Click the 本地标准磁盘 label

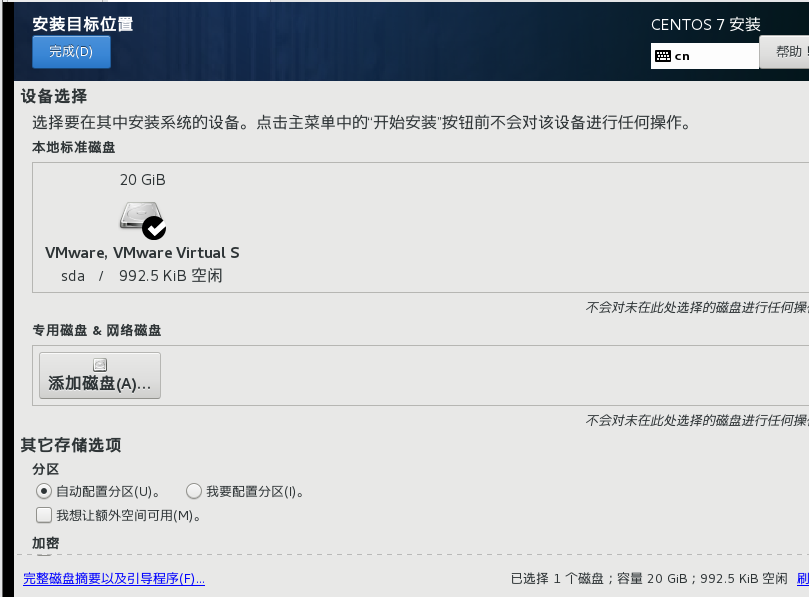(74, 148)
